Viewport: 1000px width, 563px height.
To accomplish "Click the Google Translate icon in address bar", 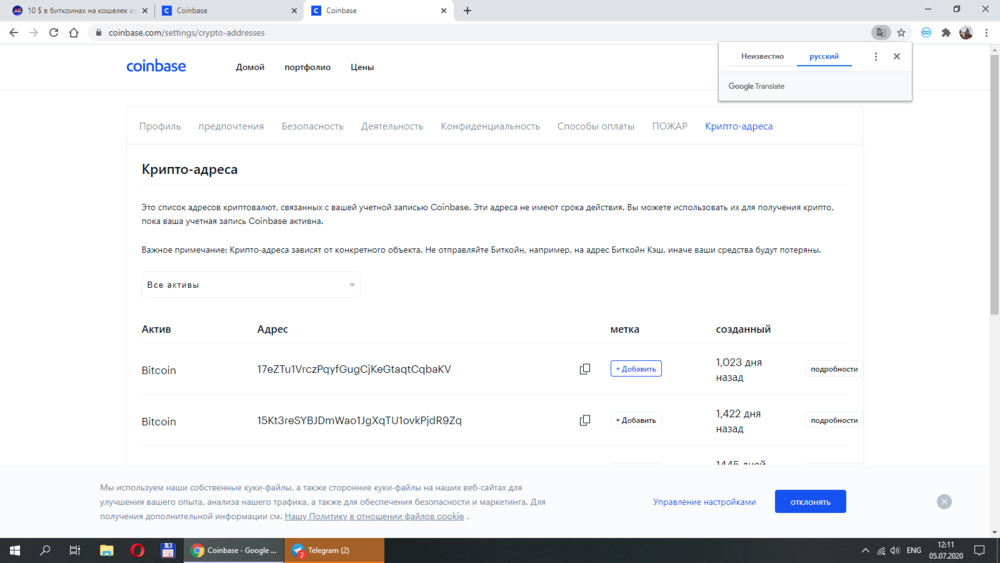I will click(x=881, y=33).
